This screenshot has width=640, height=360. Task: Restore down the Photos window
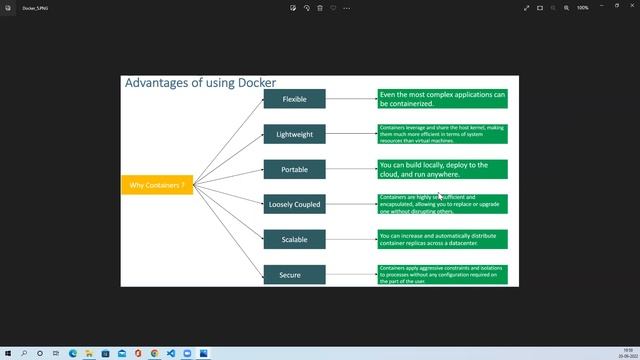point(617,6)
